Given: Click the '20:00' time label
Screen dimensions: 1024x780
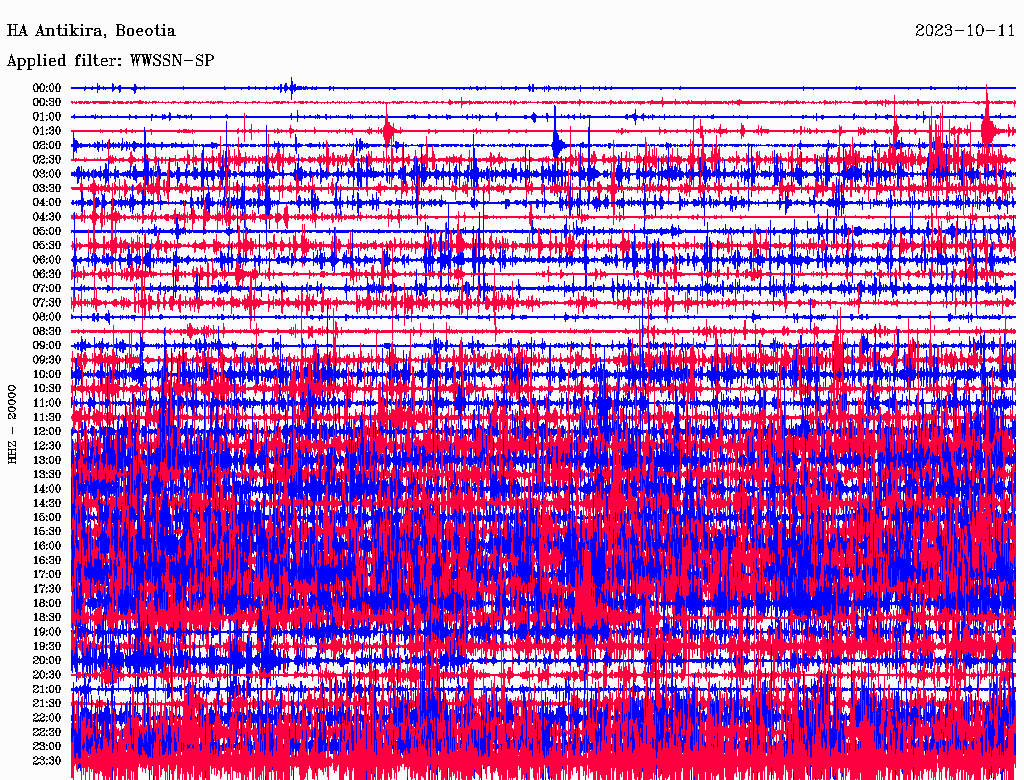Looking at the screenshot, I should [x=47, y=660].
